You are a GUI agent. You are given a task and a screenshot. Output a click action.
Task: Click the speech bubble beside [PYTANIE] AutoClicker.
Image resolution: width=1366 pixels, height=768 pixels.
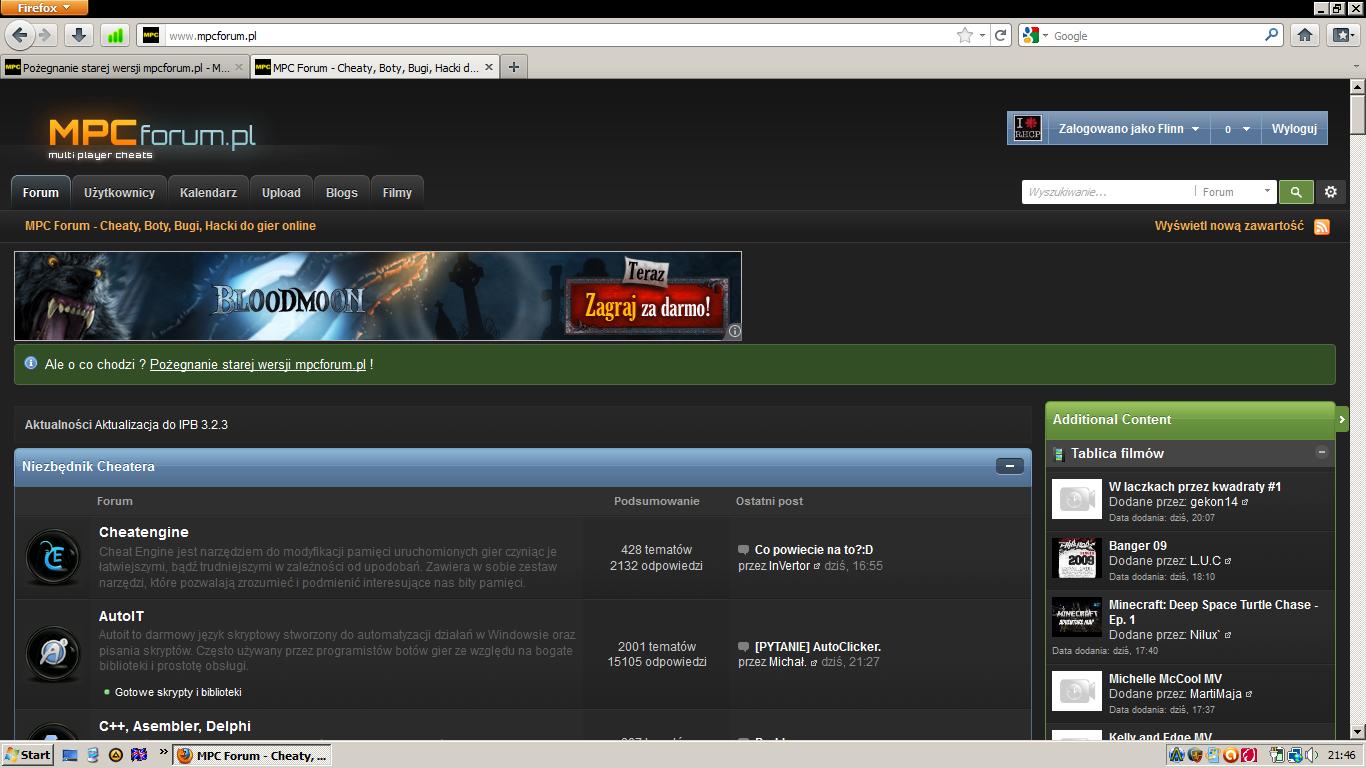(x=743, y=647)
